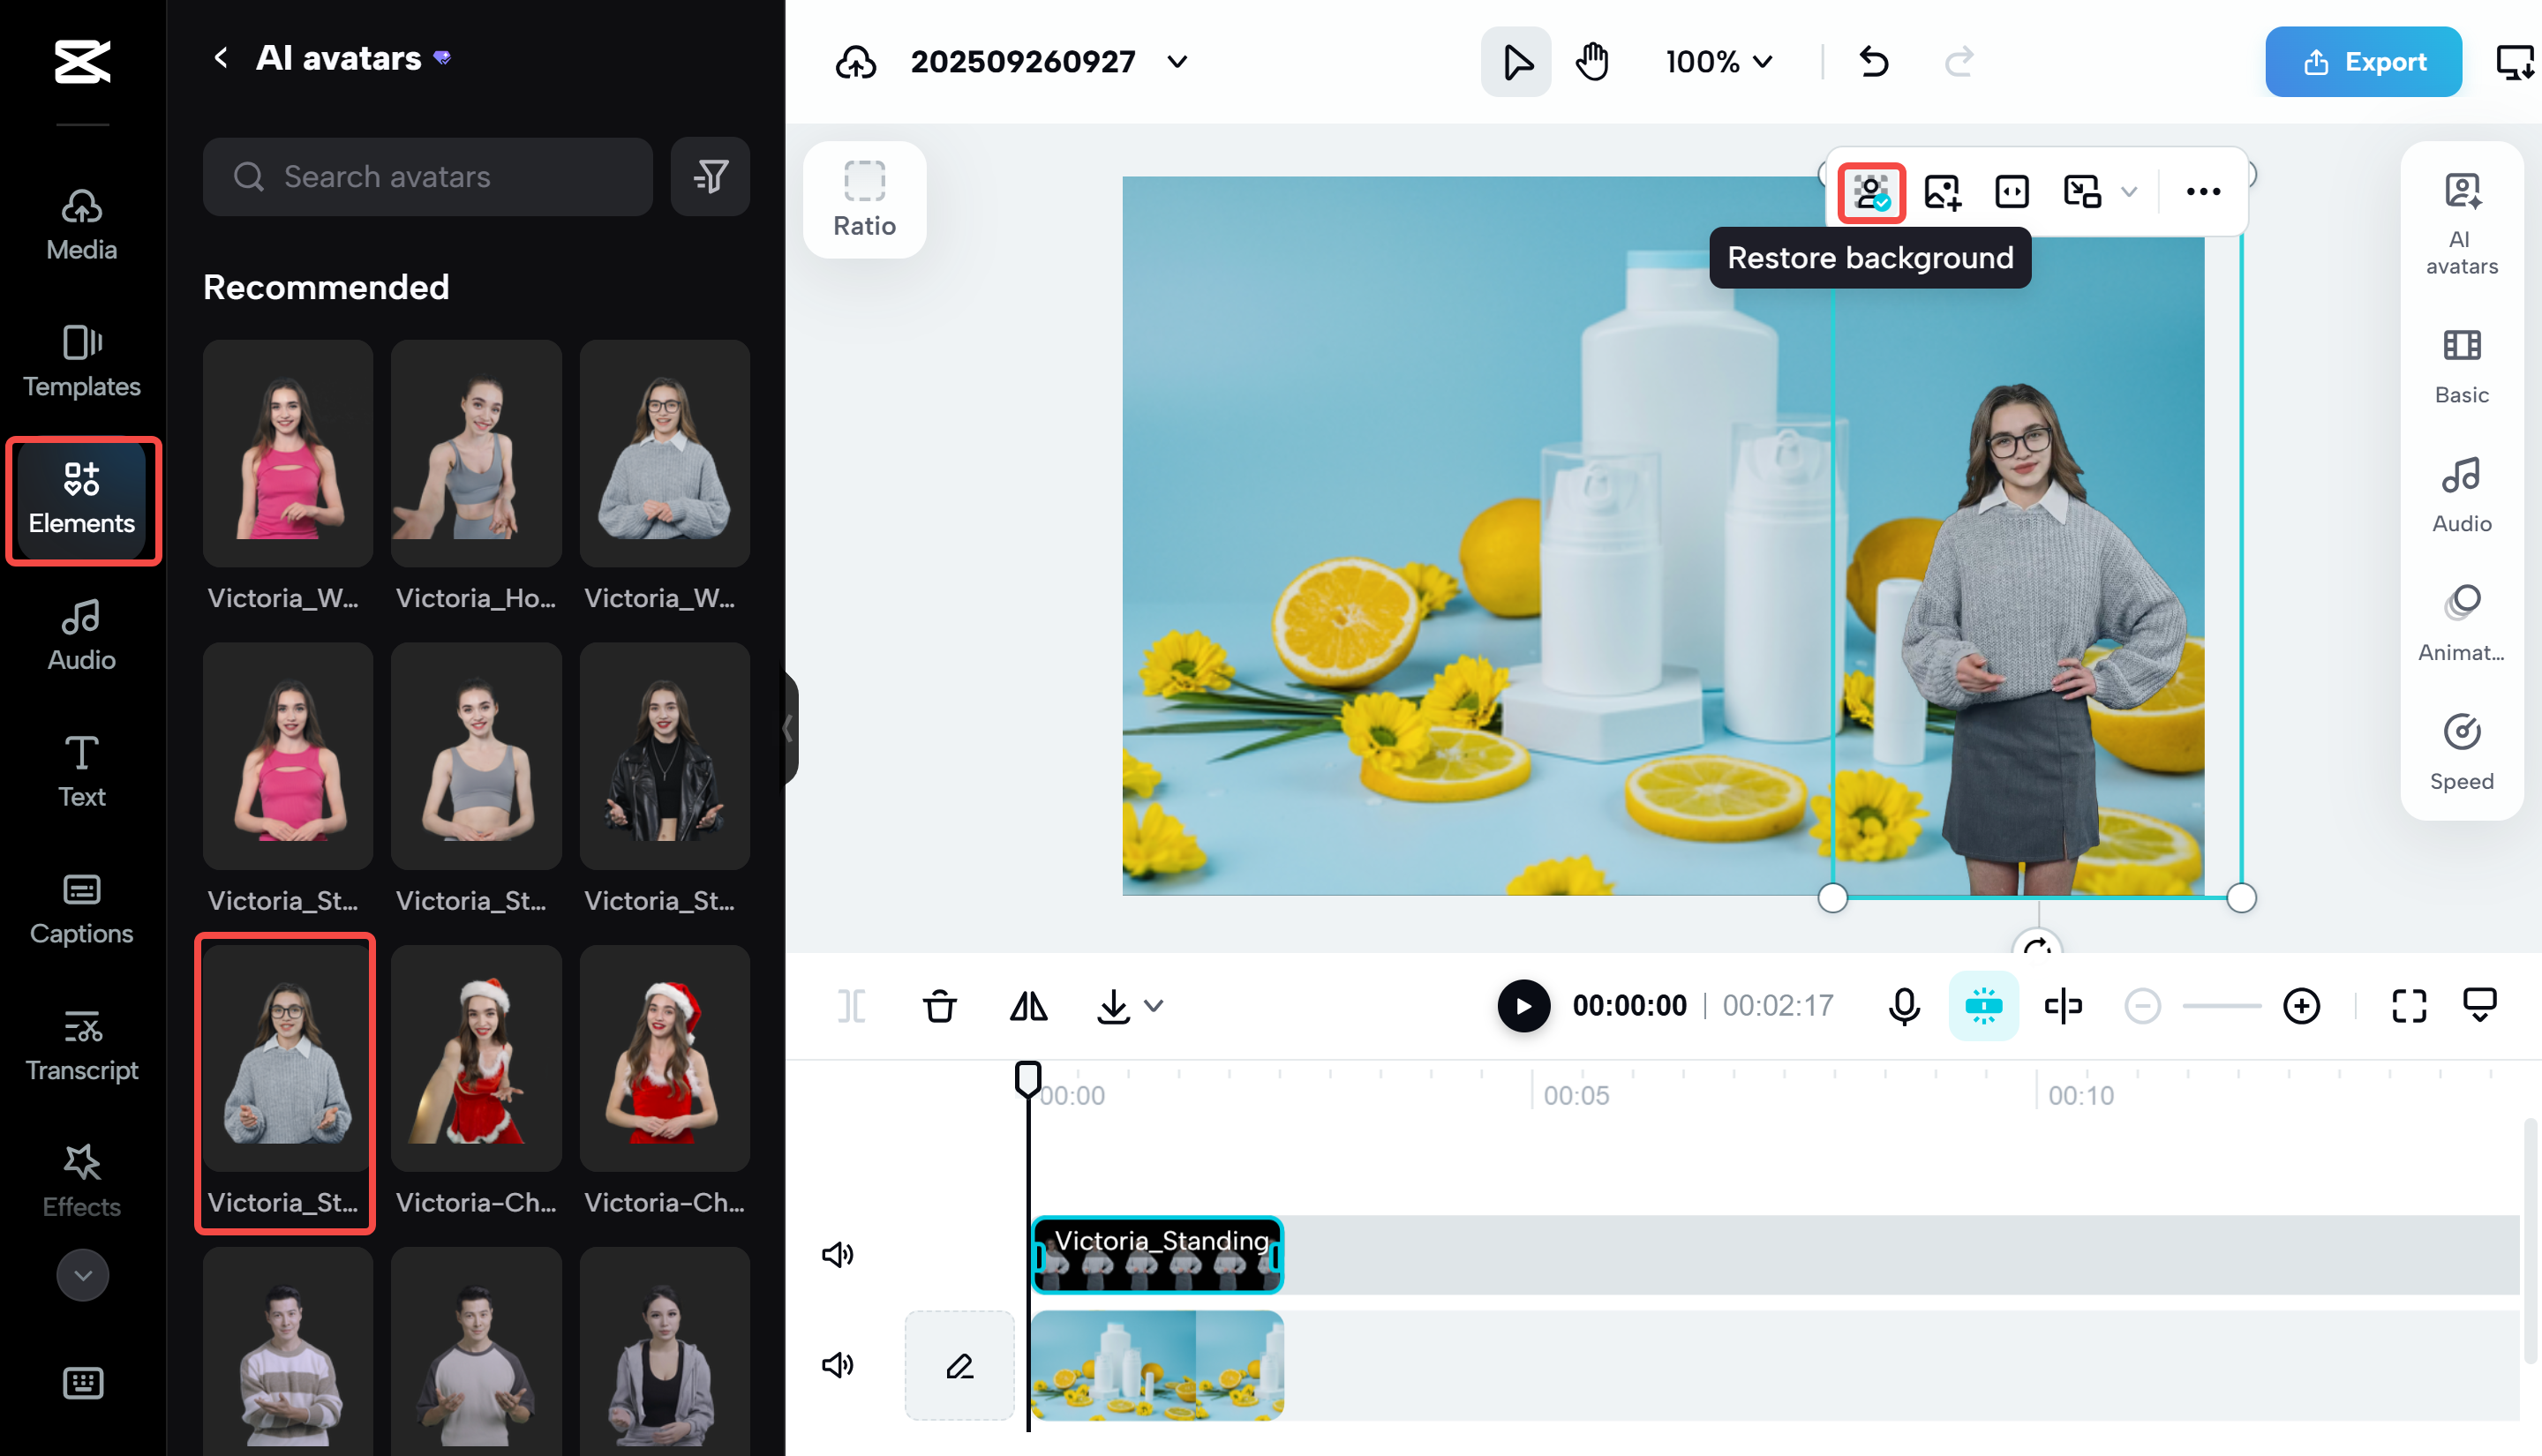Screen dimensions: 2542x1456
Task: Click the mirror/flip icon in timeline toolbar
Action: pos(1029,1006)
